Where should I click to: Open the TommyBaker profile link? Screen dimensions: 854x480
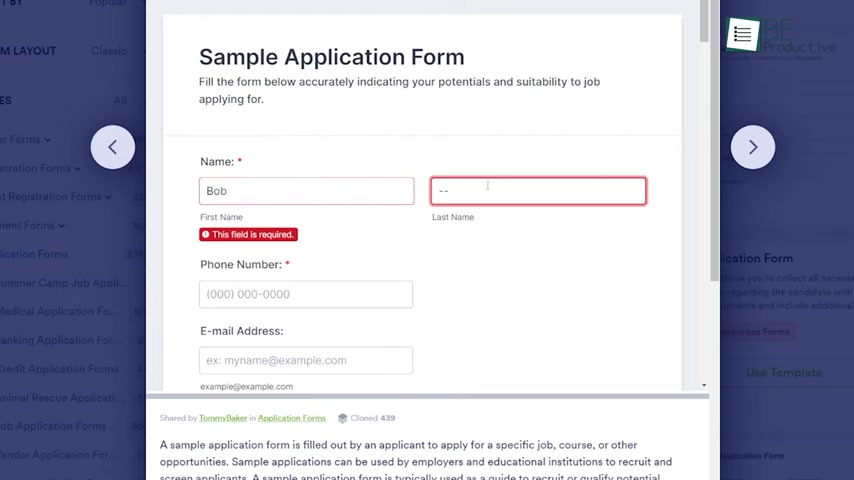(223, 418)
